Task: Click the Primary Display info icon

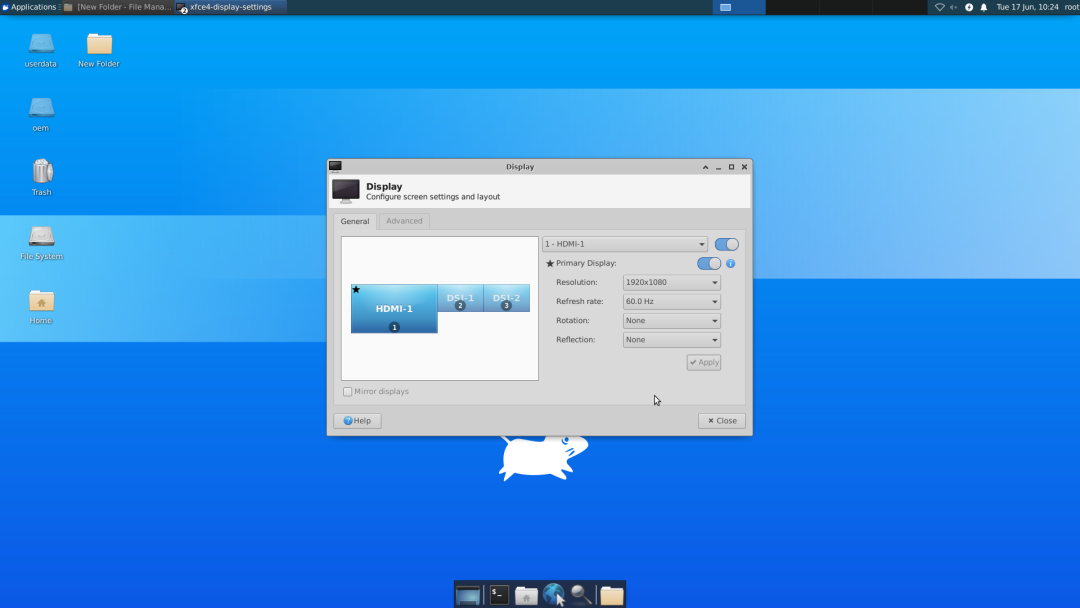Action: tap(730, 263)
